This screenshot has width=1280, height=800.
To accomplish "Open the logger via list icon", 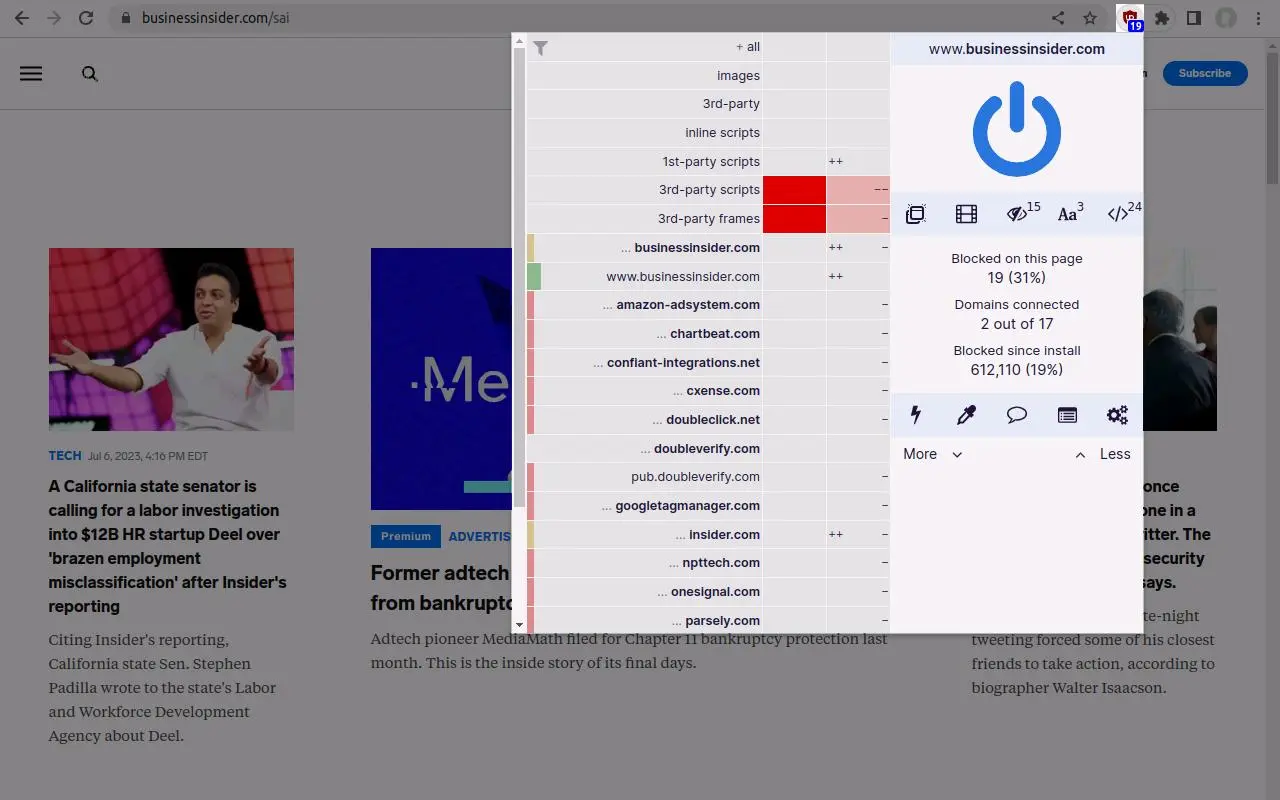I will click(1067, 414).
